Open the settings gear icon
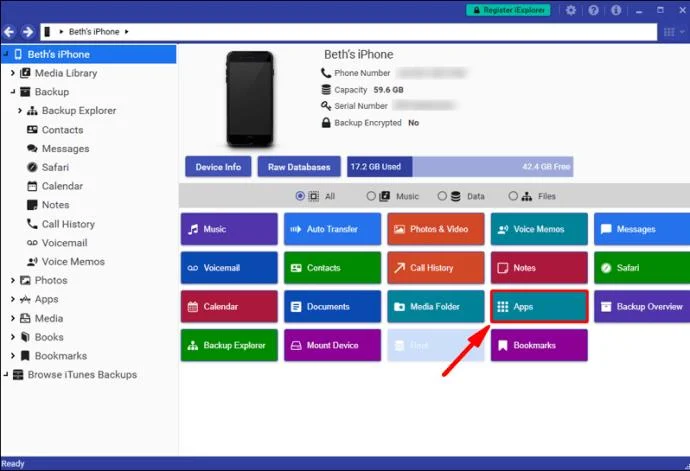The height and width of the screenshot is (471, 690). click(571, 10)
